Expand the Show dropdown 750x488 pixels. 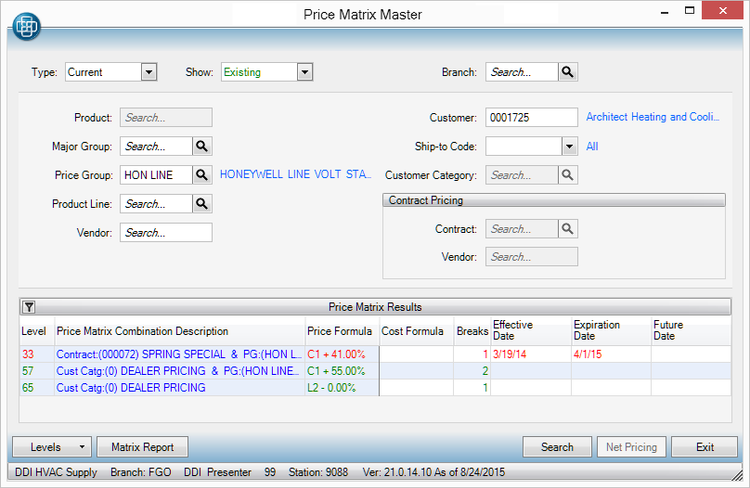305,72
